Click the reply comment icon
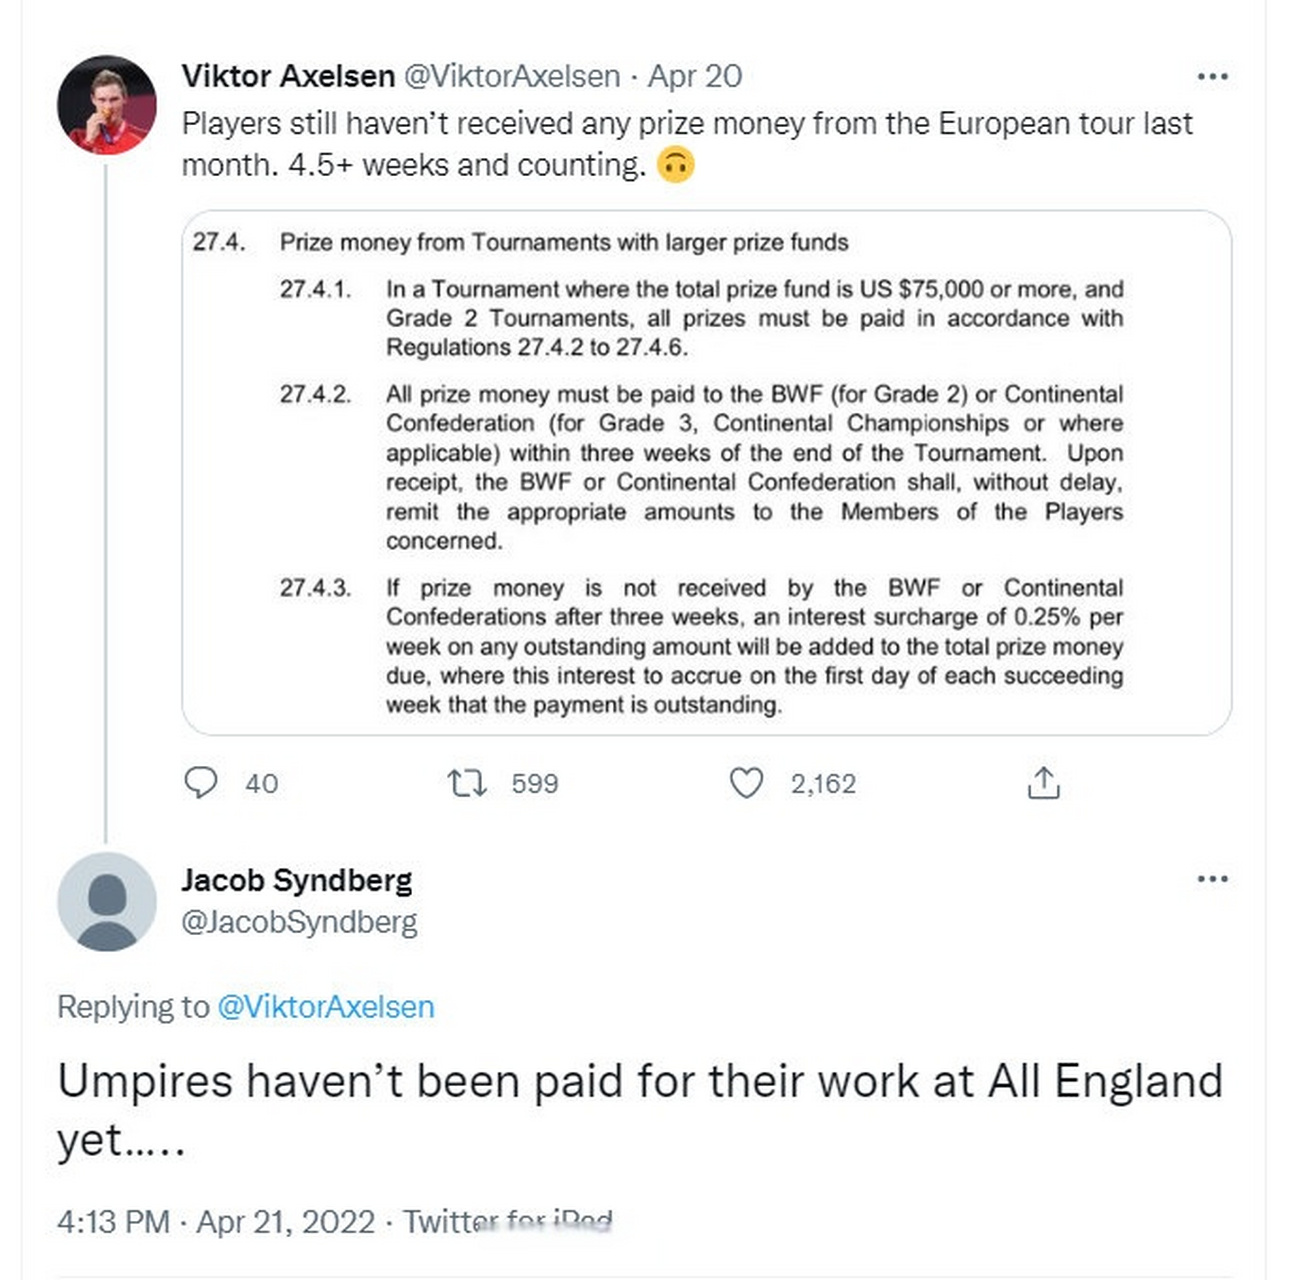 pos(201,783)
